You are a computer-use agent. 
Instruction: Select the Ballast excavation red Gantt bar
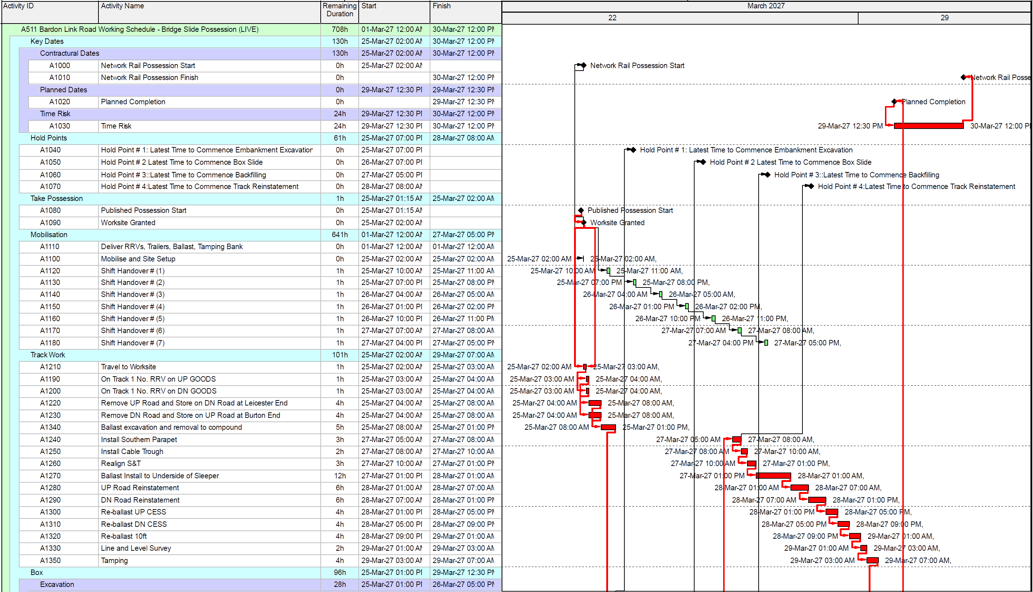609,428
